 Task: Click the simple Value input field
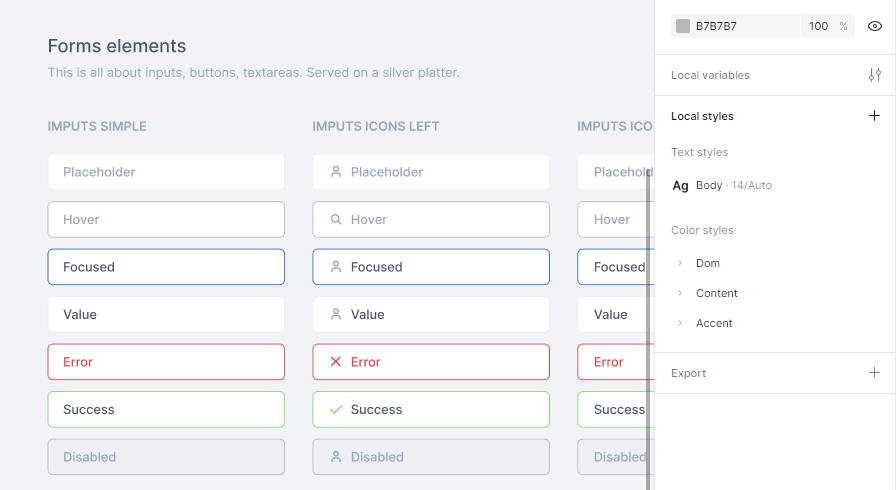pos(166,314)
